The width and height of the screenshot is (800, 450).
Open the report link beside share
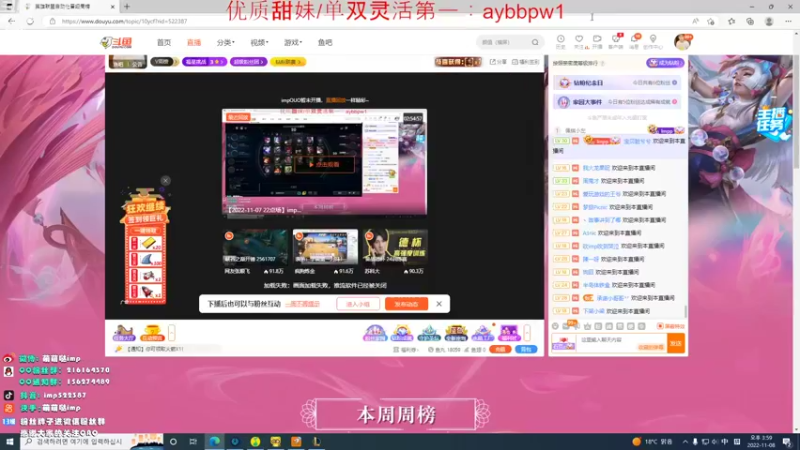(x=526, y=62)
